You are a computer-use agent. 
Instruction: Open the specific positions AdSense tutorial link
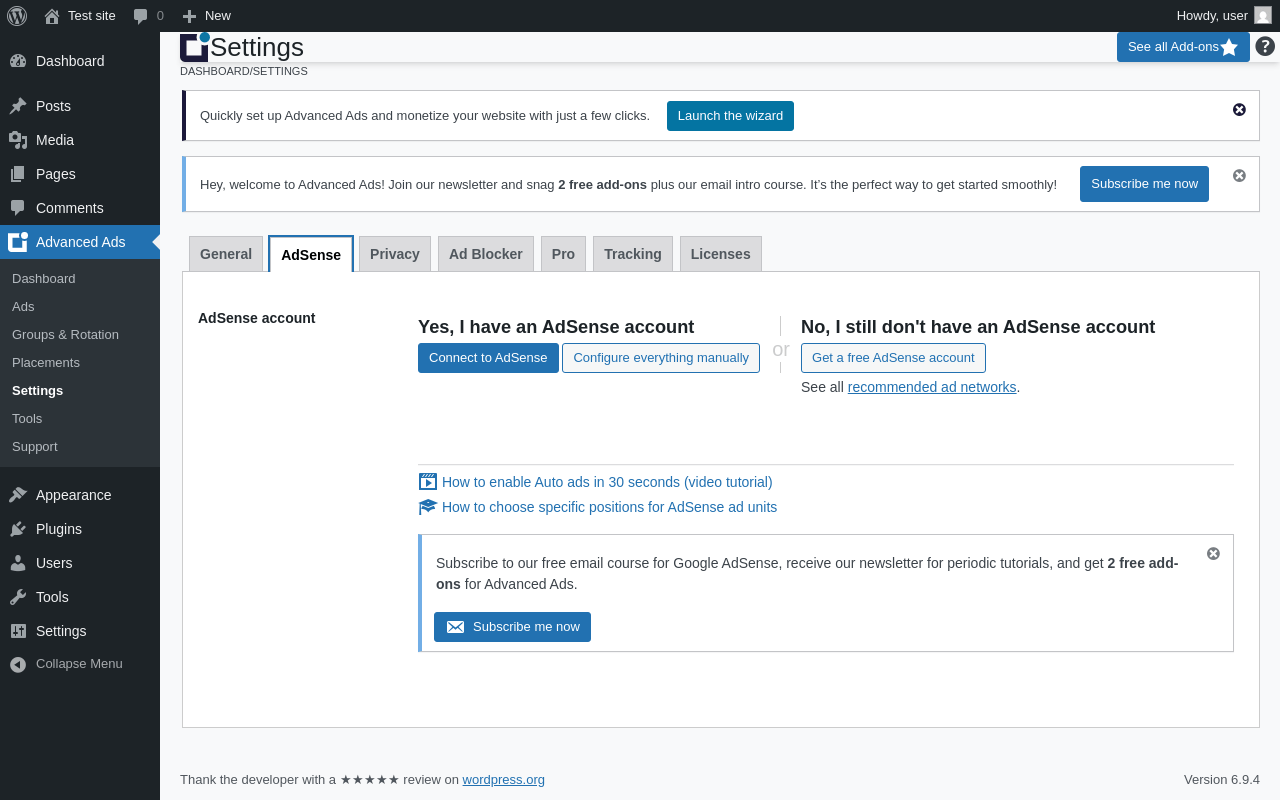(x=609, y=507)
